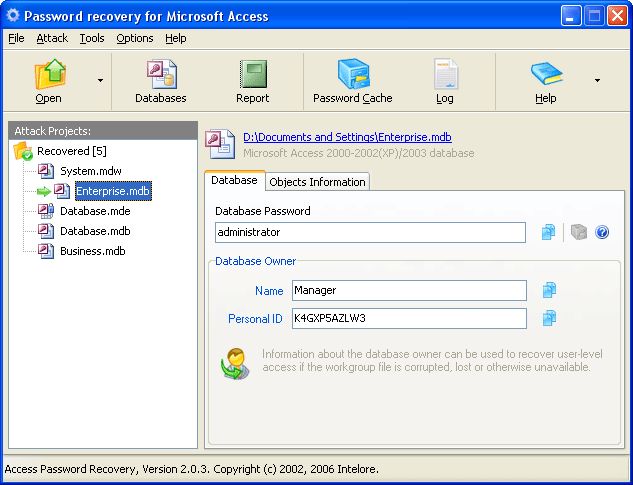Click the blue question mark help icon
This screenshot has height=485, width=633.
point(602,232)
